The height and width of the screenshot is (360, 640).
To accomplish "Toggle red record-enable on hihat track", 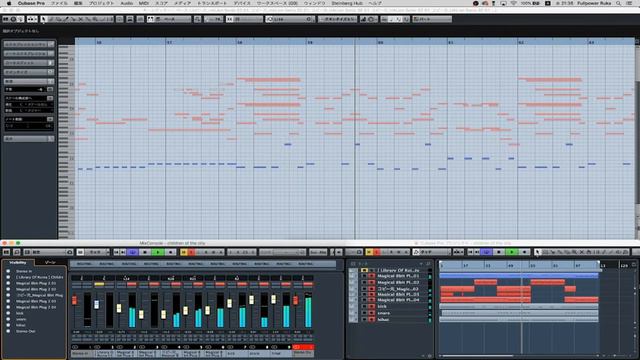I will pyautogui.click(x=371, y=320).
